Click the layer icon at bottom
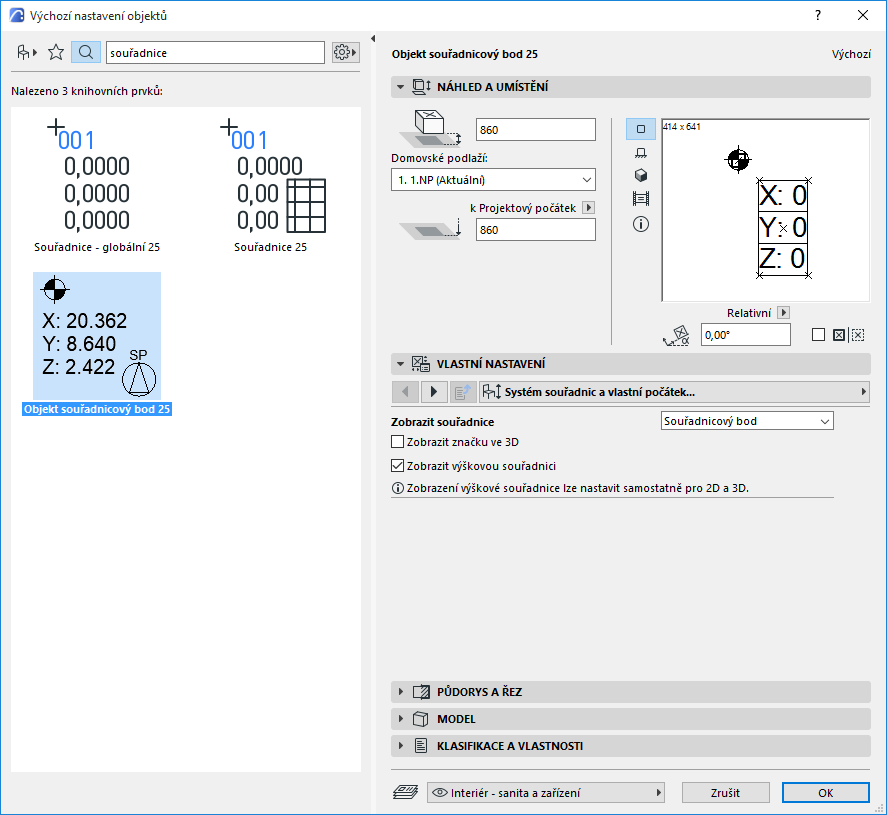Image resolution: width=887 pixels, height=815 pixels. click(405, 792)
